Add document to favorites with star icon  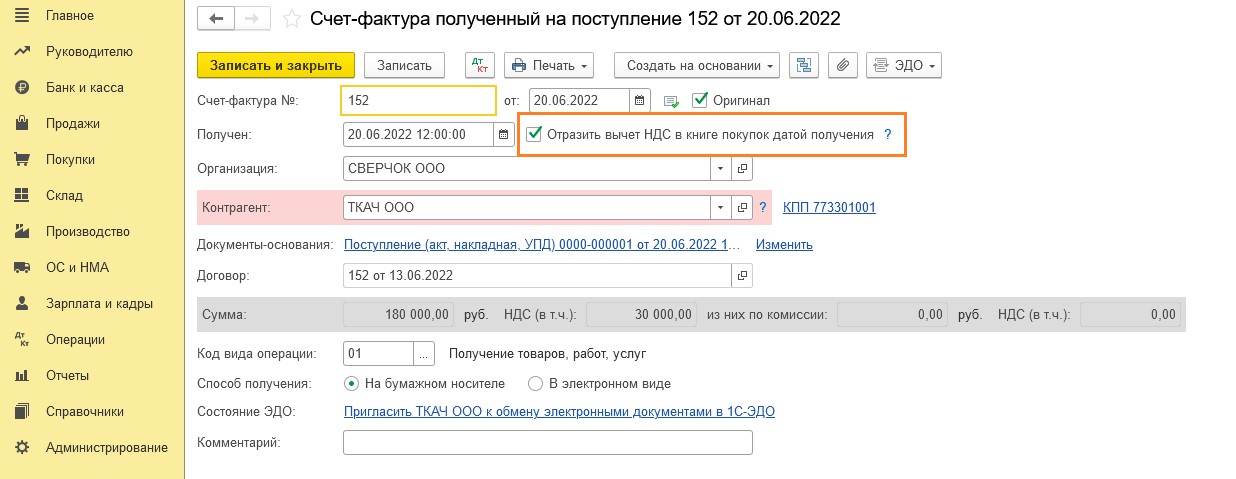tap(291, 19)
